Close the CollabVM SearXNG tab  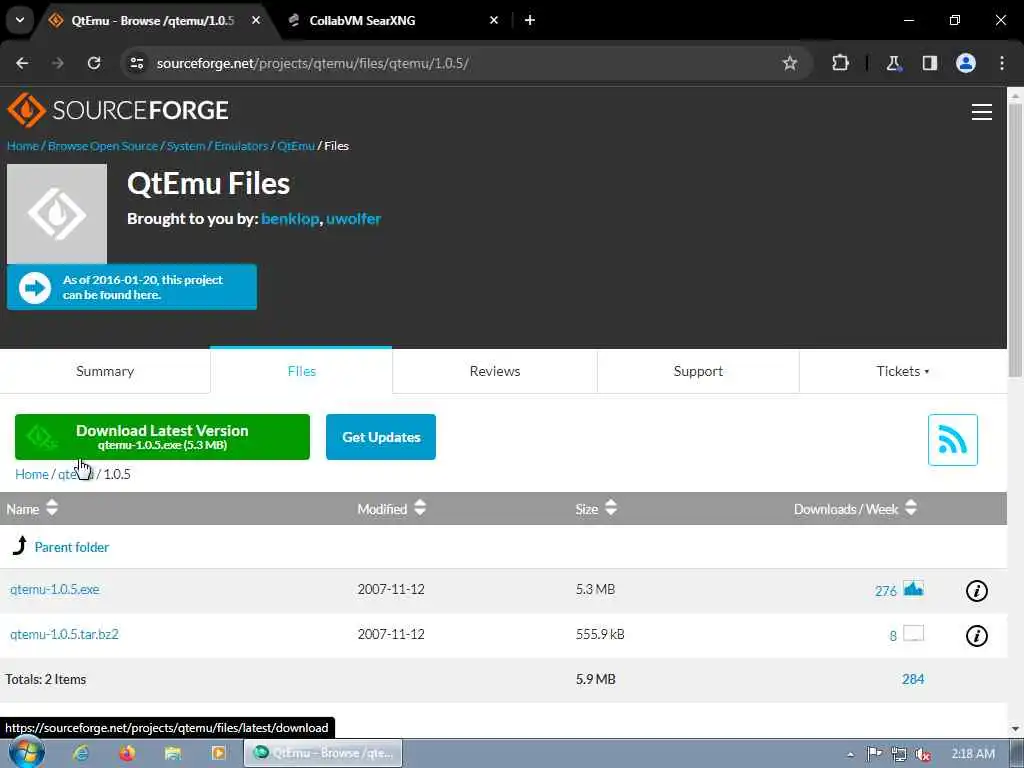tap(494, 20)
